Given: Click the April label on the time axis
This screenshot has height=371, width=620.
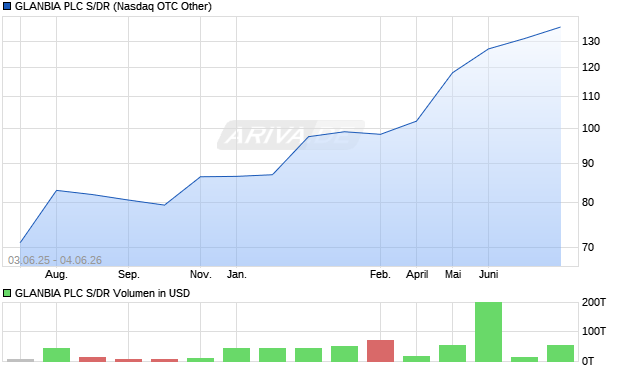Looking at the screenshot, I should [417, 274].
